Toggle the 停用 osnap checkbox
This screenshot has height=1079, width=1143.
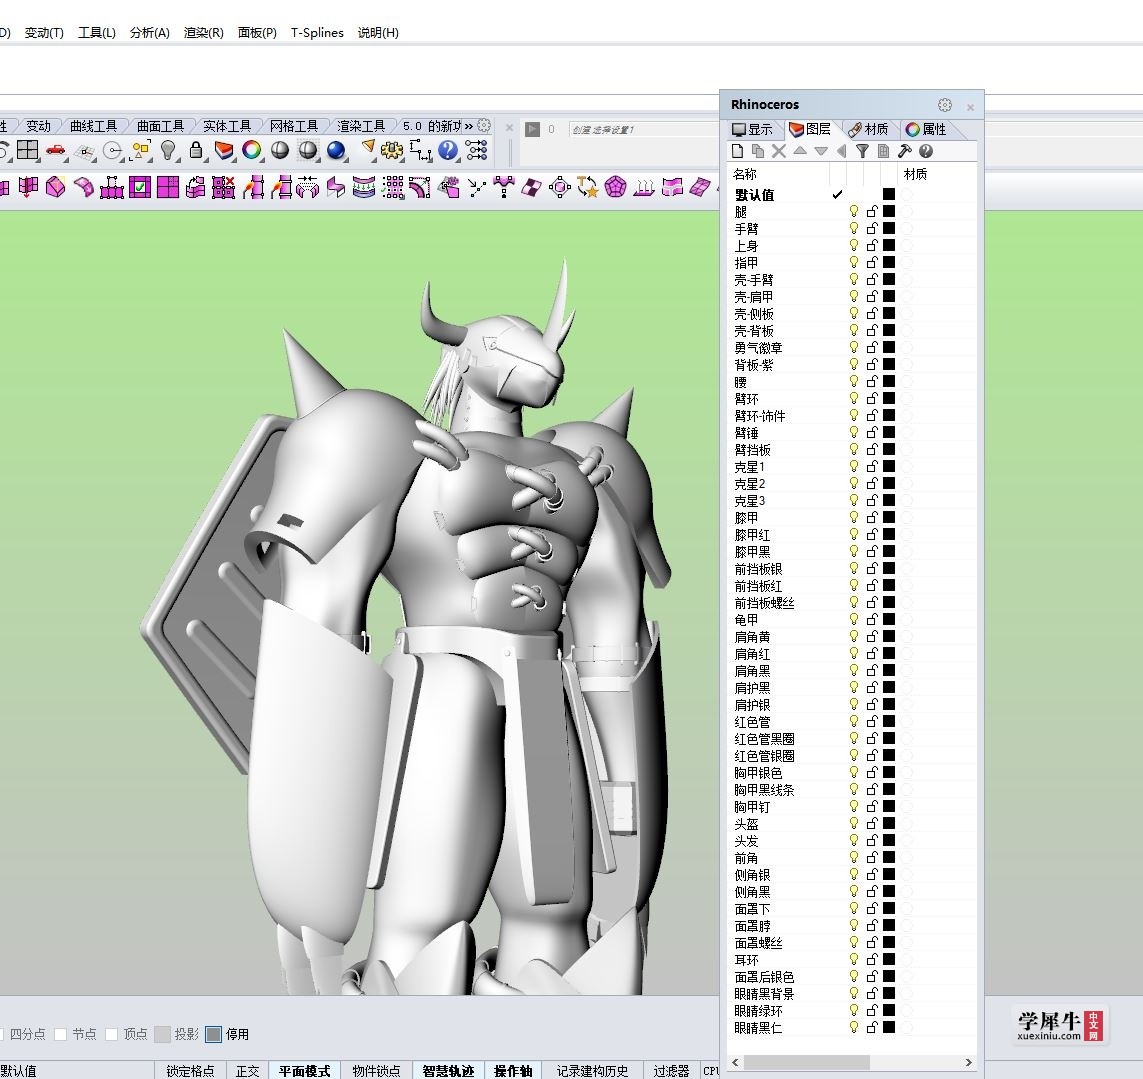(214, 1034)
